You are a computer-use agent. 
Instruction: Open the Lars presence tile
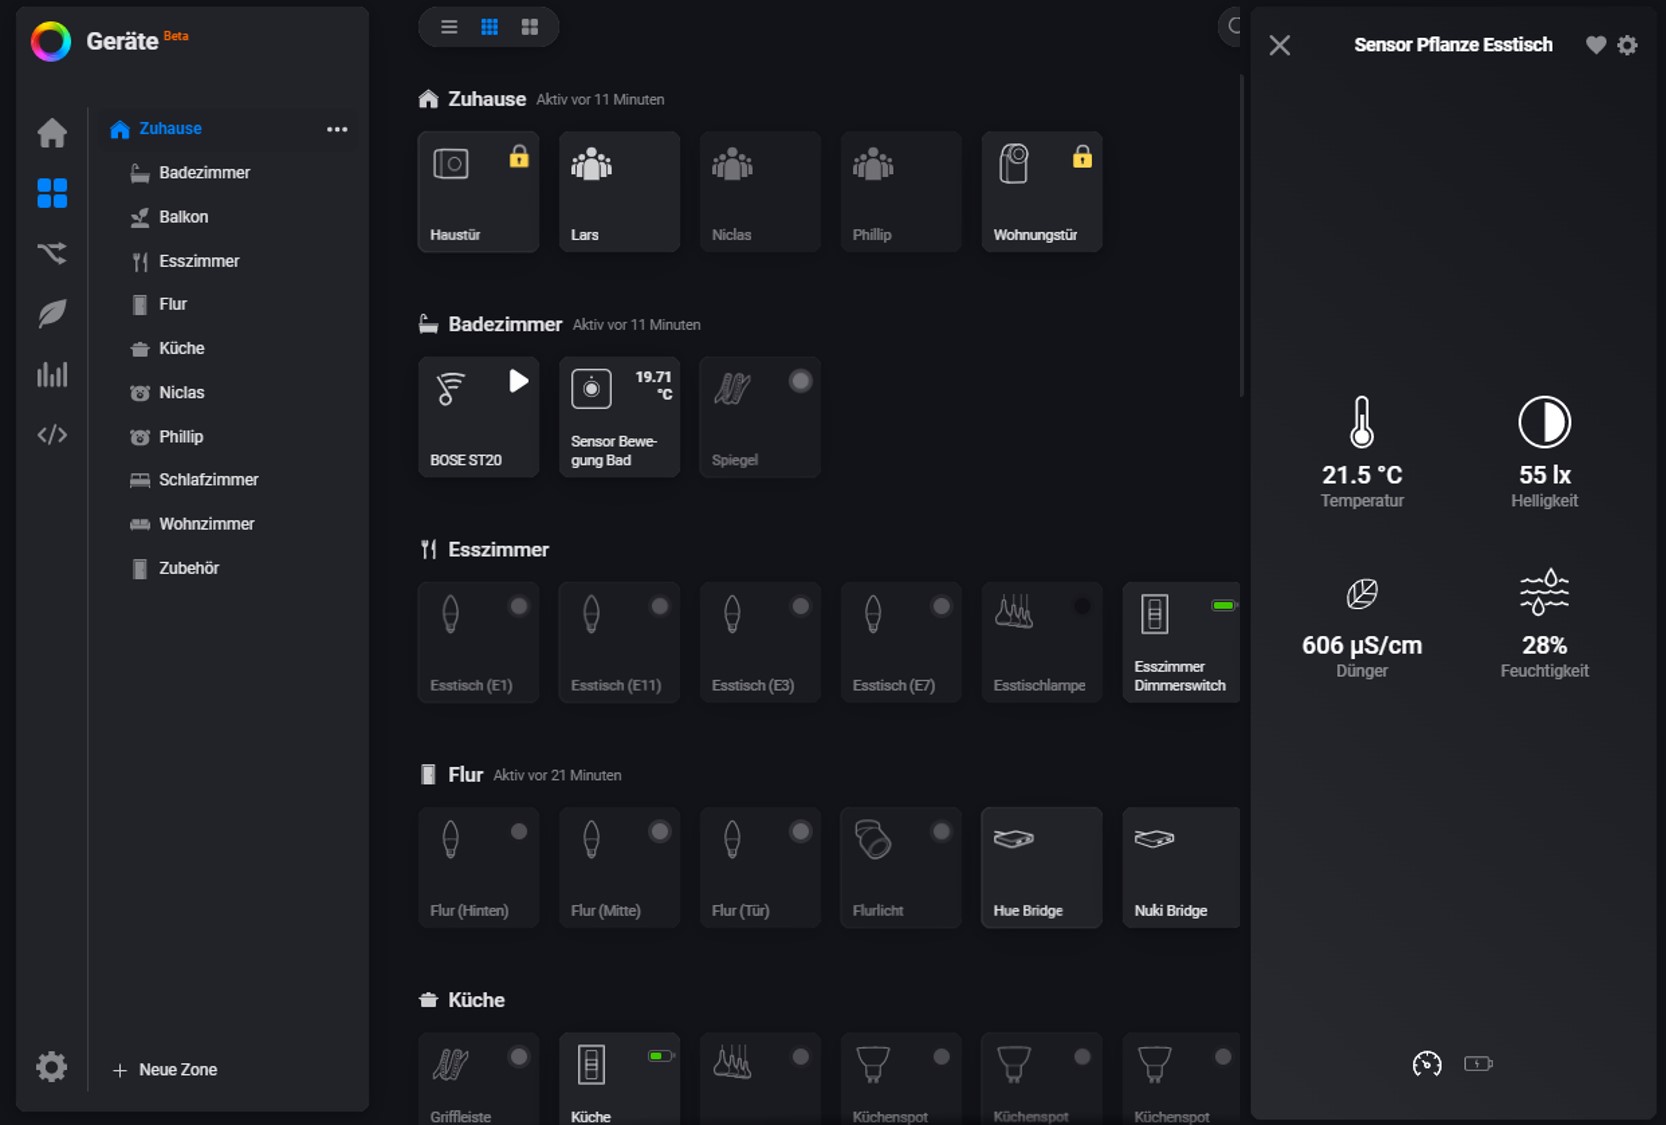619,192
